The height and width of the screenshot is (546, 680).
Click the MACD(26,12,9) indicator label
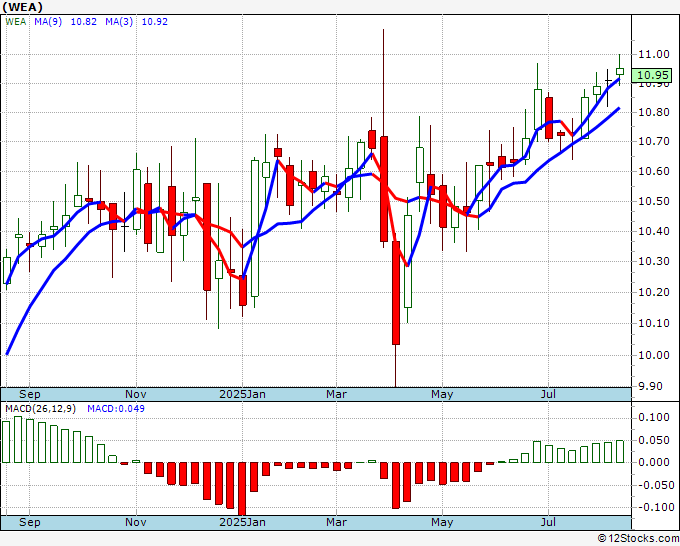coord(41,409)
